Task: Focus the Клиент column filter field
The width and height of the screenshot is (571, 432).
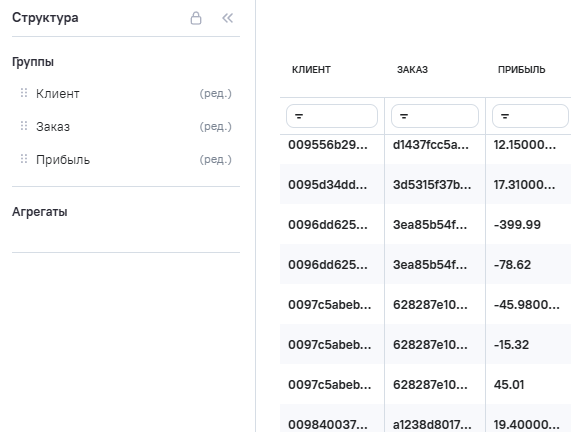Action: coord(332,116)
